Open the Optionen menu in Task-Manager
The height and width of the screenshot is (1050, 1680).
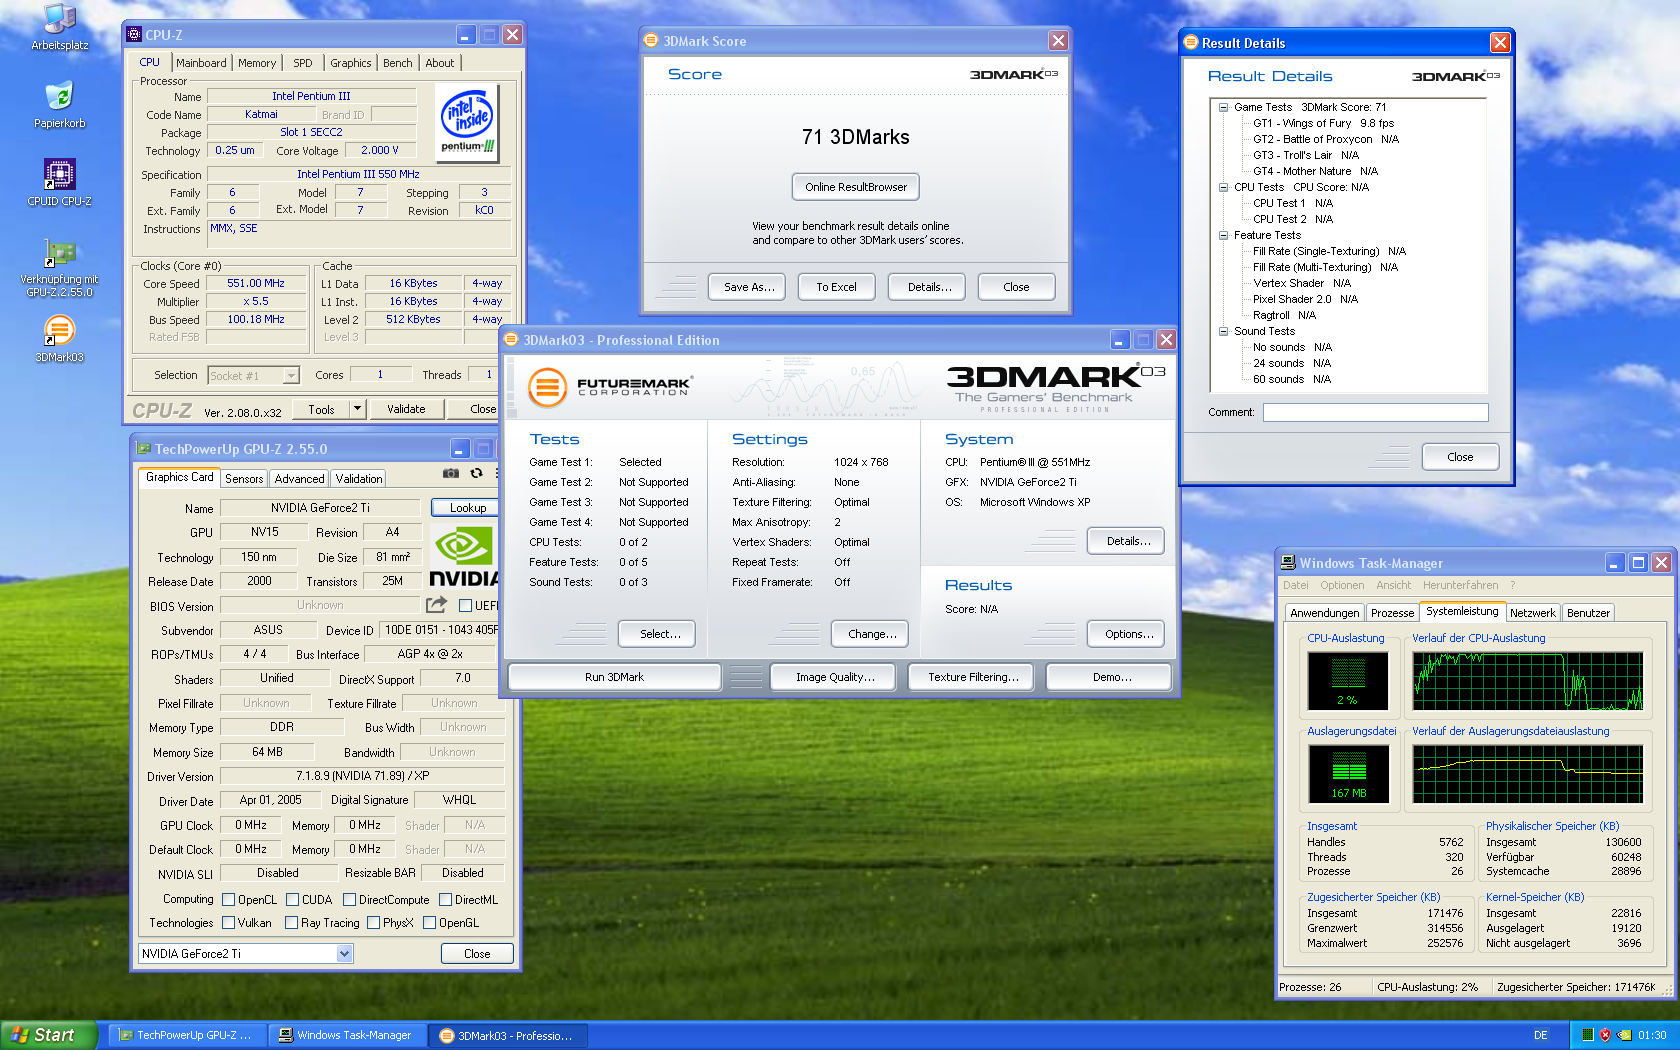[1342, 585]
